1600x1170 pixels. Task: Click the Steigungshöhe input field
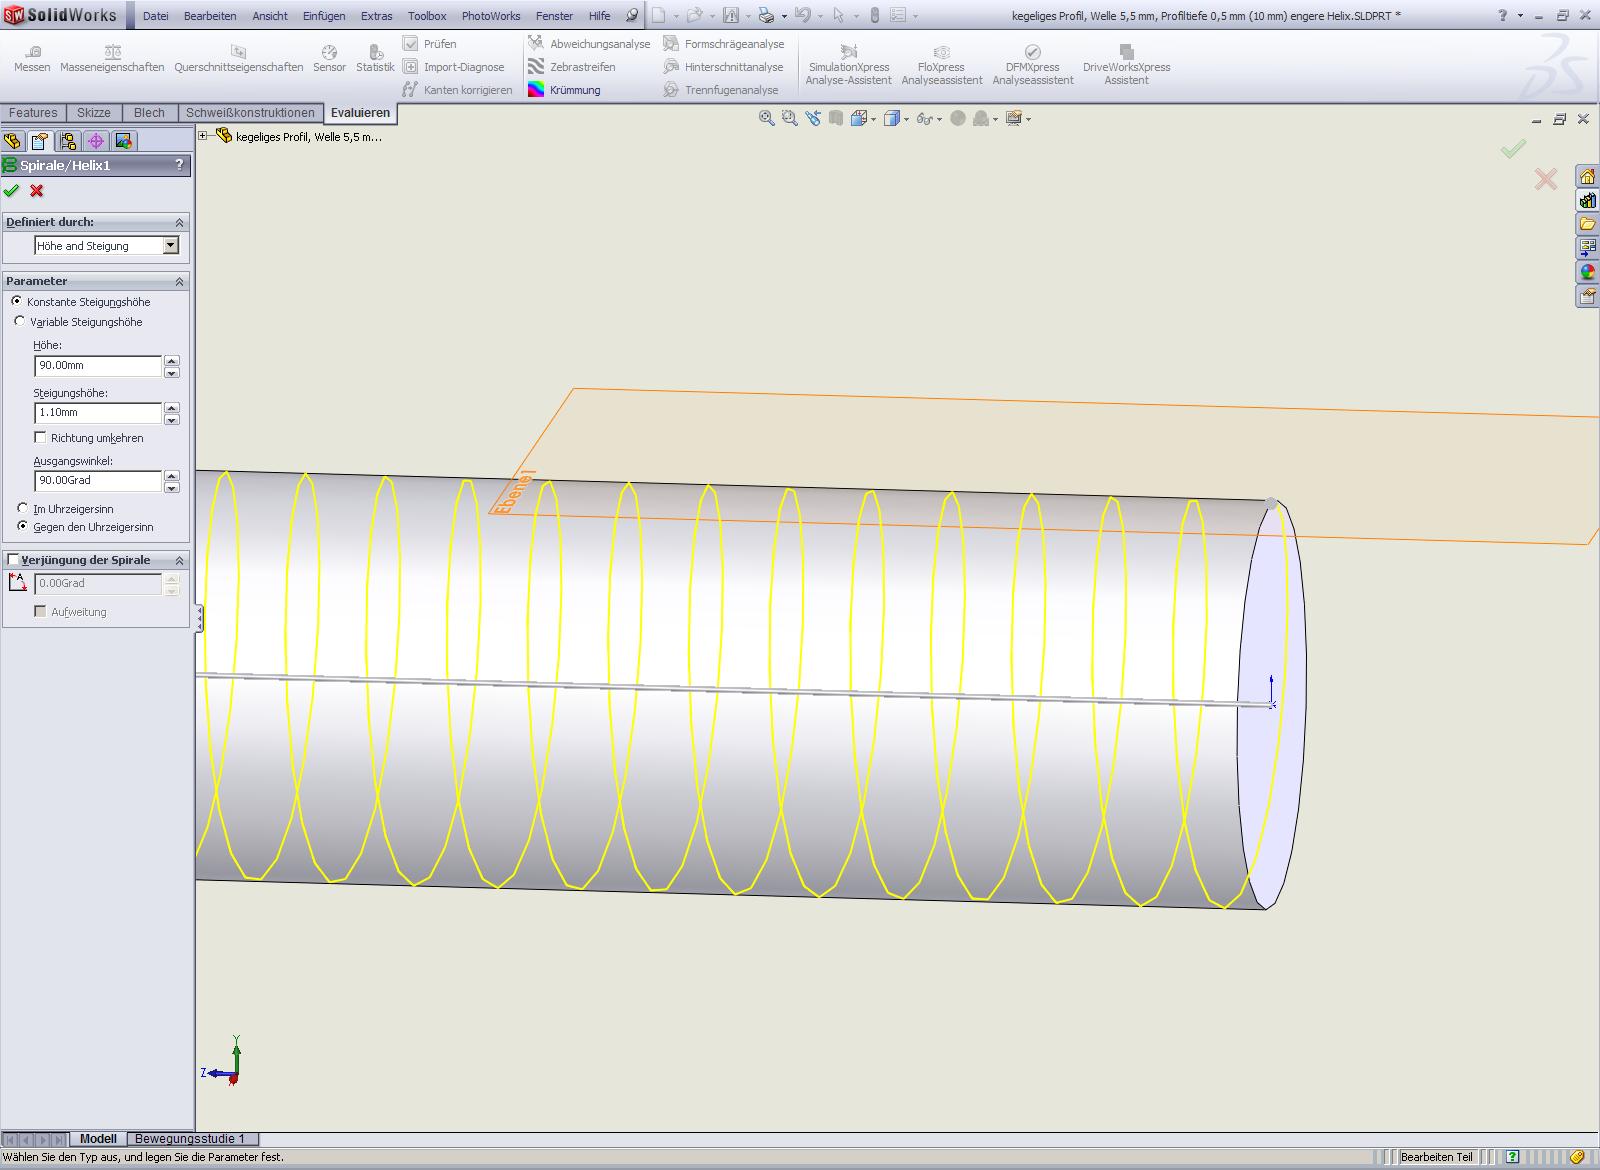click(97, 413)
